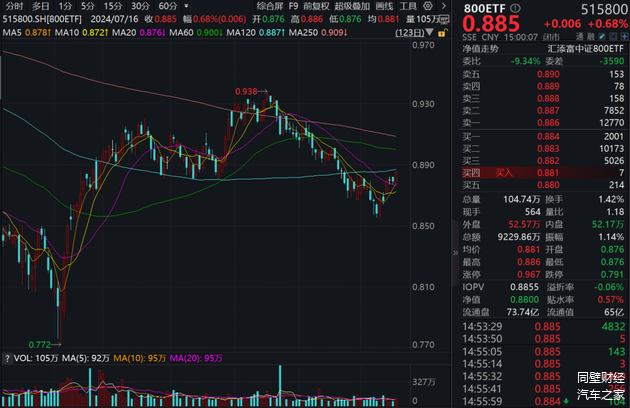This screenshot has width=630, height=408.
Task: Click the arrow icon at toolbar's right end
Action: (442, 6)
